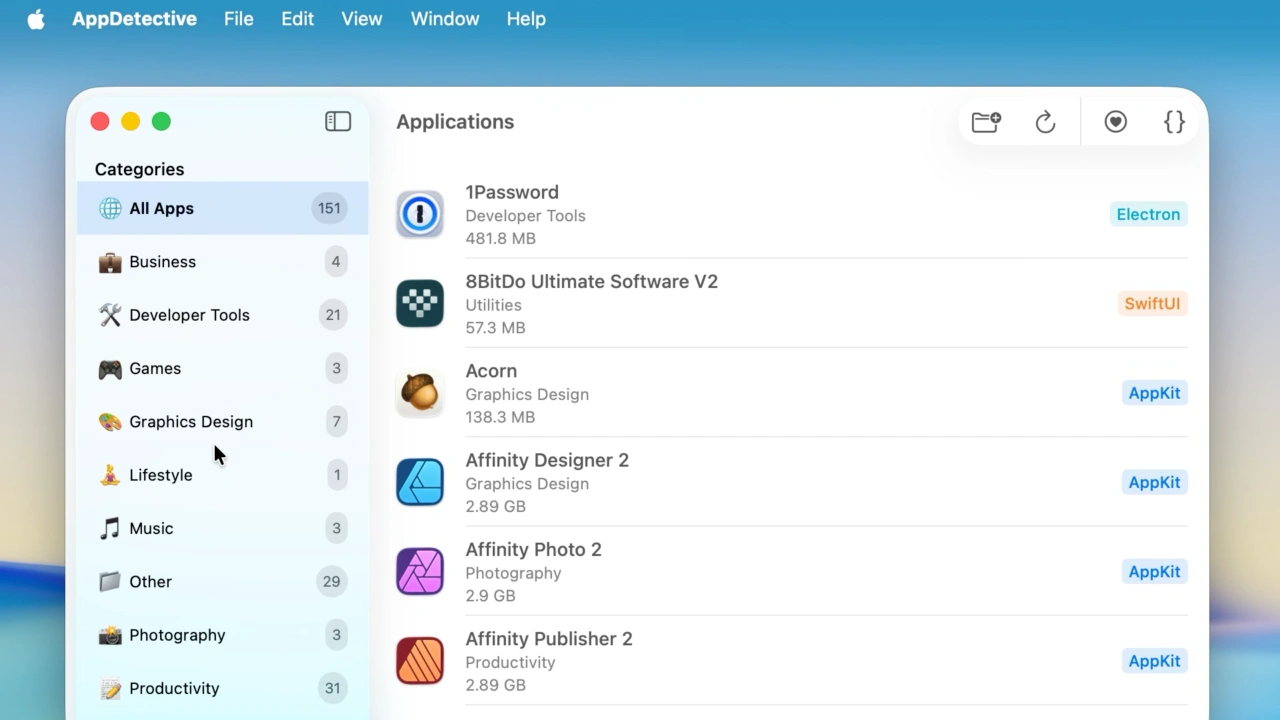
Task: Open the Apple menu
Action: point(36,19)
